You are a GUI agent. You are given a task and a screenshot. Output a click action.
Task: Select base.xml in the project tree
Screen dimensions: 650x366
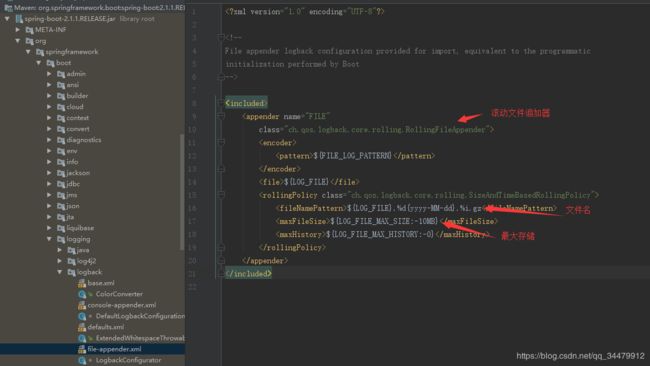tap(101, 283)
